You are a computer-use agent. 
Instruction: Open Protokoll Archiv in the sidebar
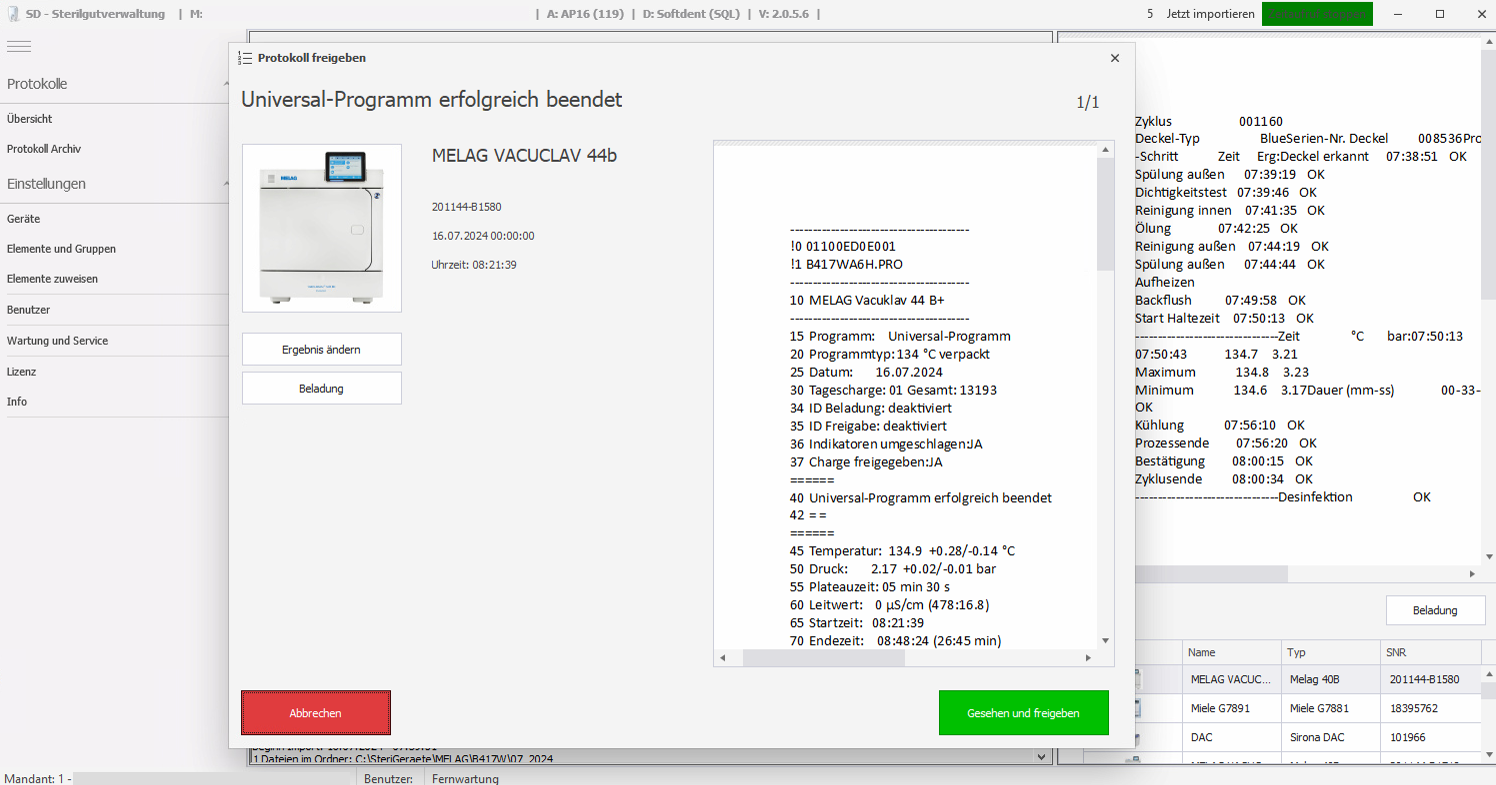tap(44, 148)
